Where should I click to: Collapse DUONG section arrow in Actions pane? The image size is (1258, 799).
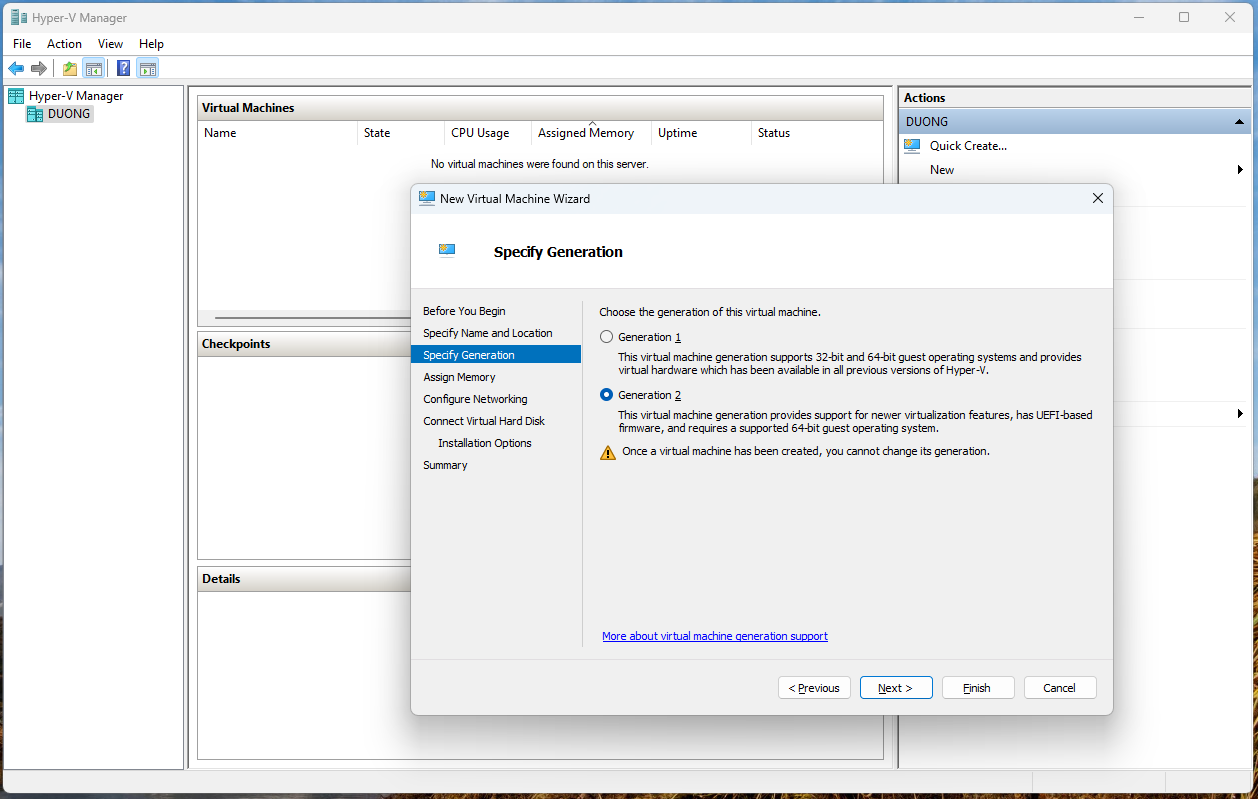1240,122
